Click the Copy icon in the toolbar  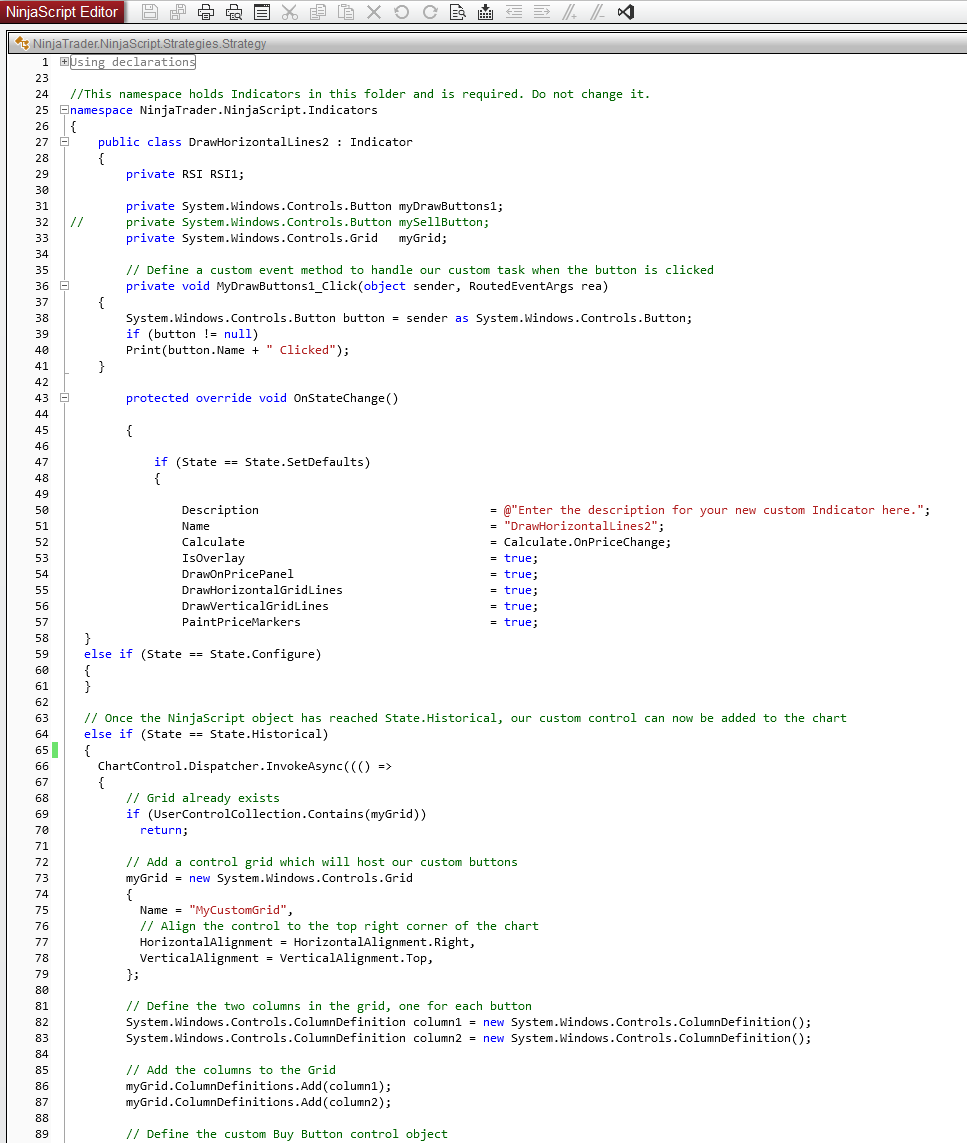pyautogui.click(x=318, y=12)
